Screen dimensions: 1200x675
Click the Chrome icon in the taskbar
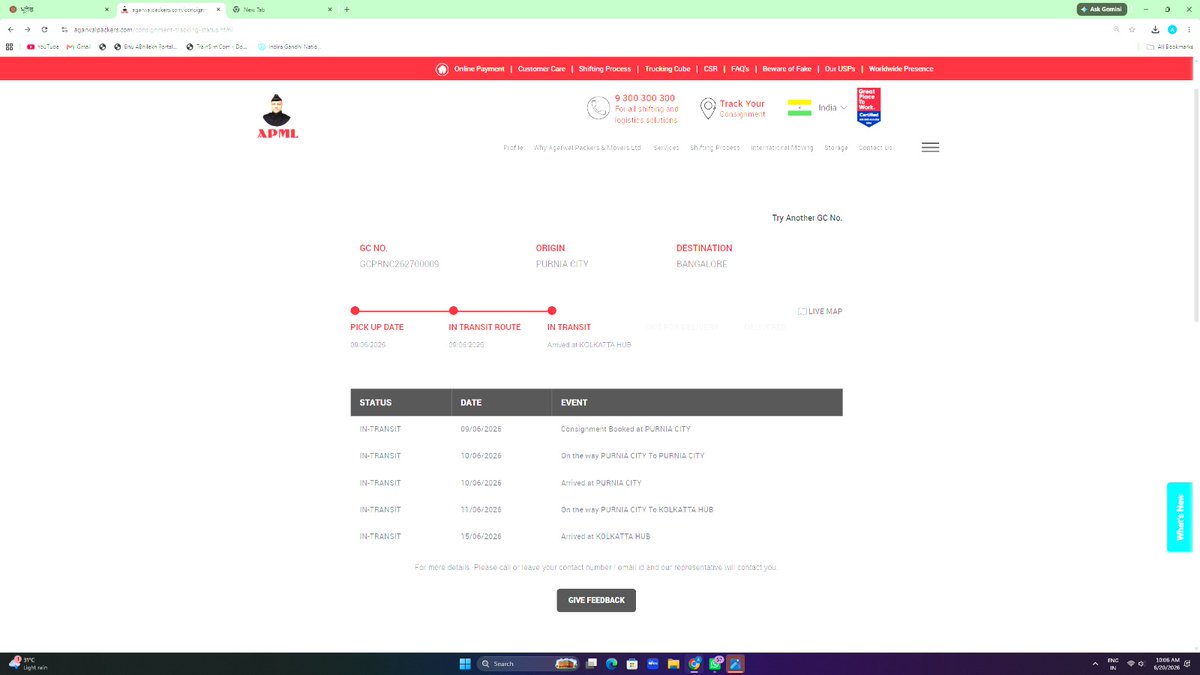(694, 664)
